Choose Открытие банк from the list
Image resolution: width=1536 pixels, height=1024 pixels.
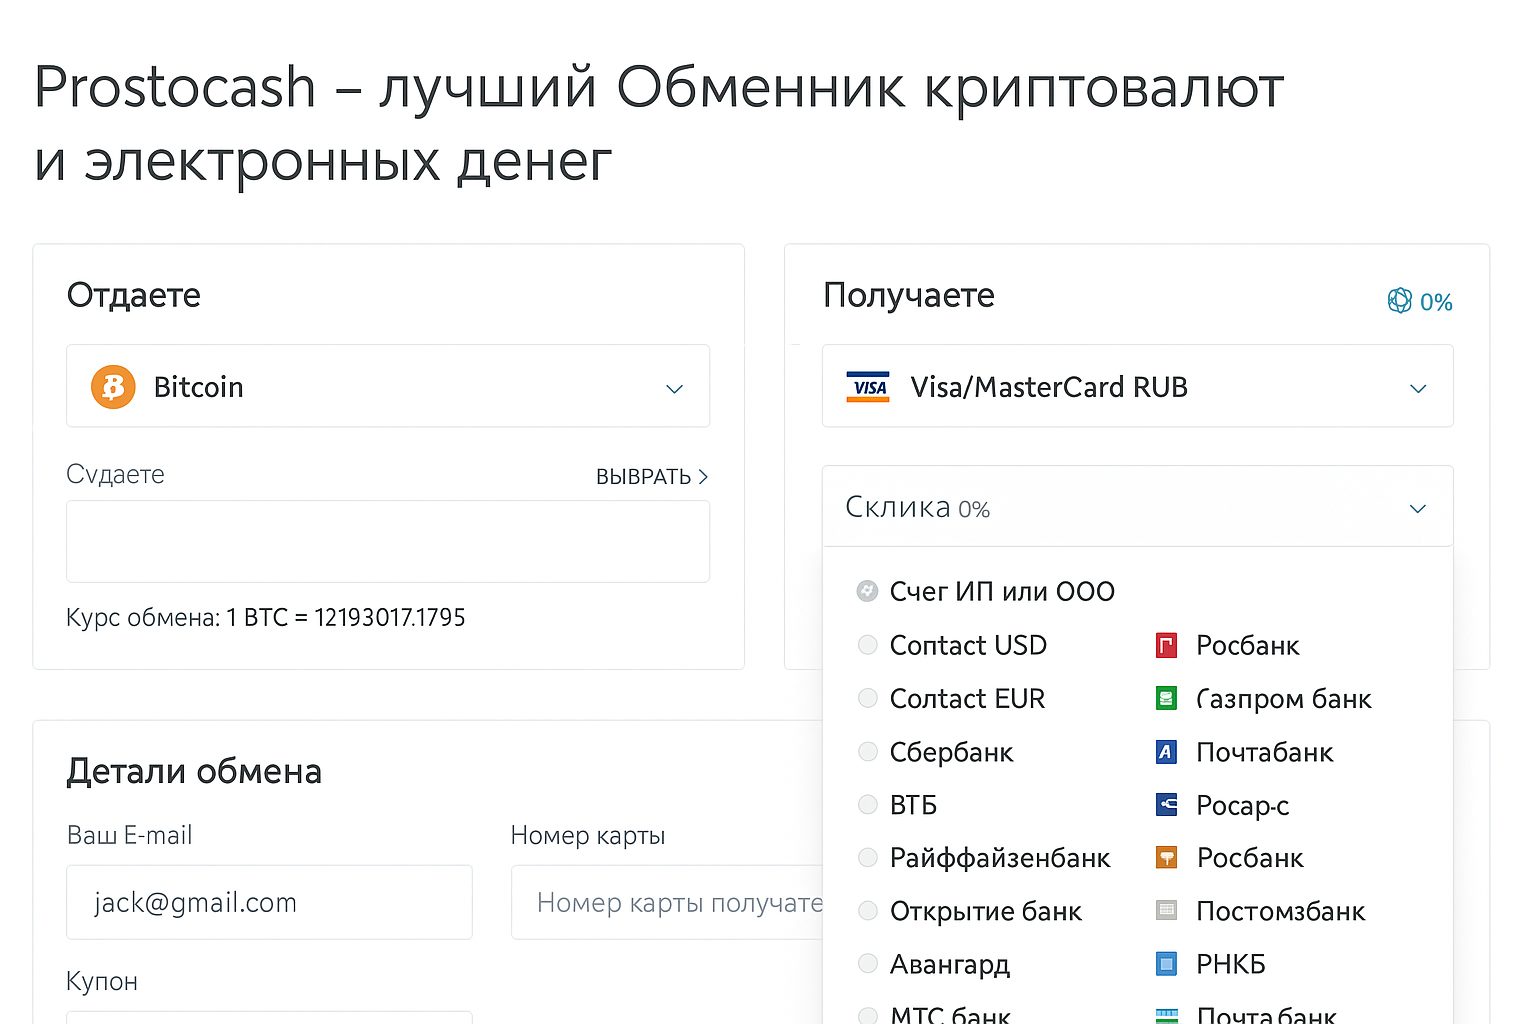867,910
